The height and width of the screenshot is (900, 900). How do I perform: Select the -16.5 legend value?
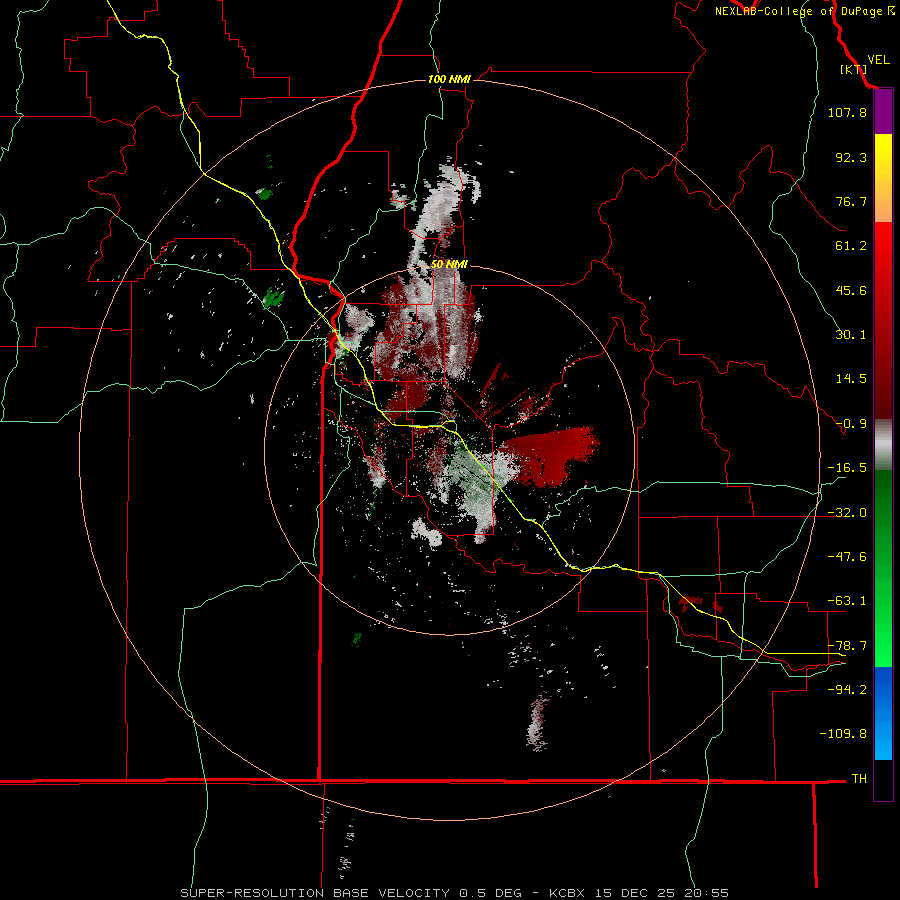[847, 468]
